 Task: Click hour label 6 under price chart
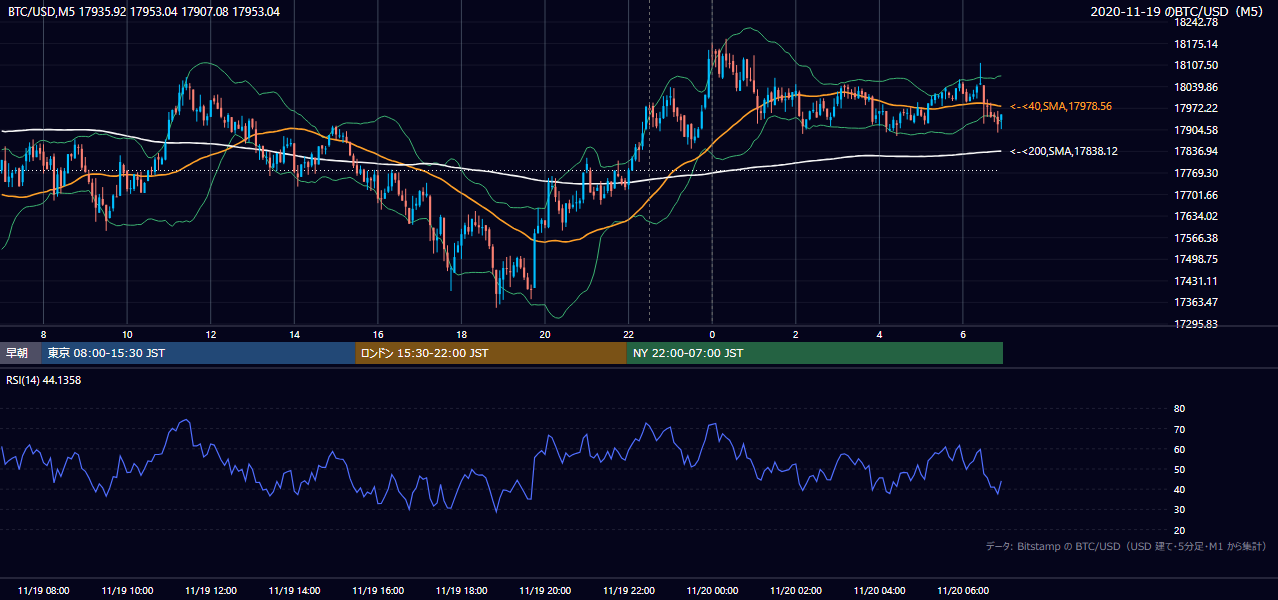pyautogui.click(x=963, y=334)
